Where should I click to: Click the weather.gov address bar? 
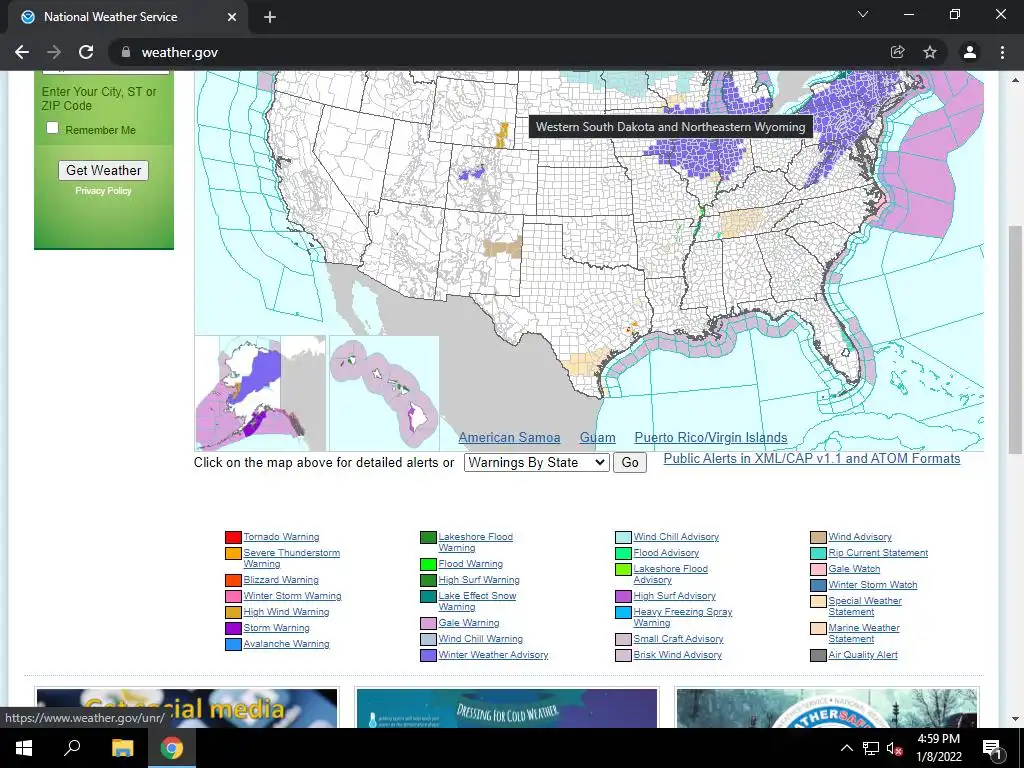click(x=496, y=52)
